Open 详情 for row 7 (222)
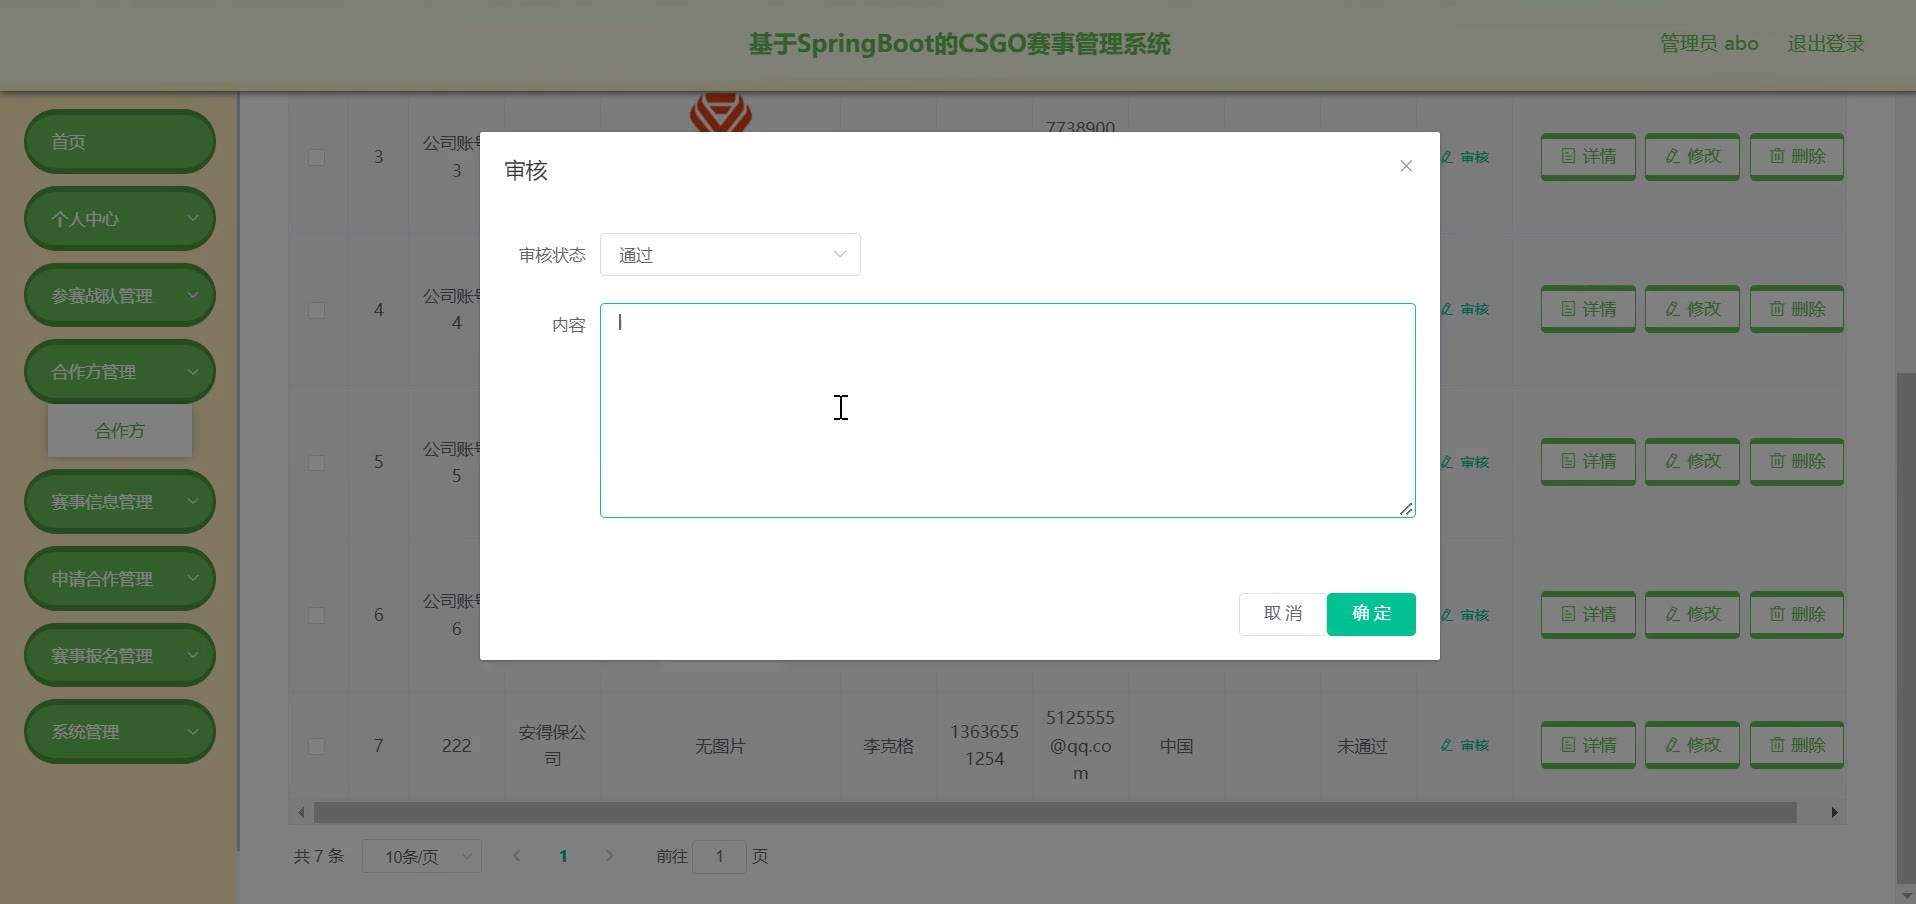 (1588, 746)
